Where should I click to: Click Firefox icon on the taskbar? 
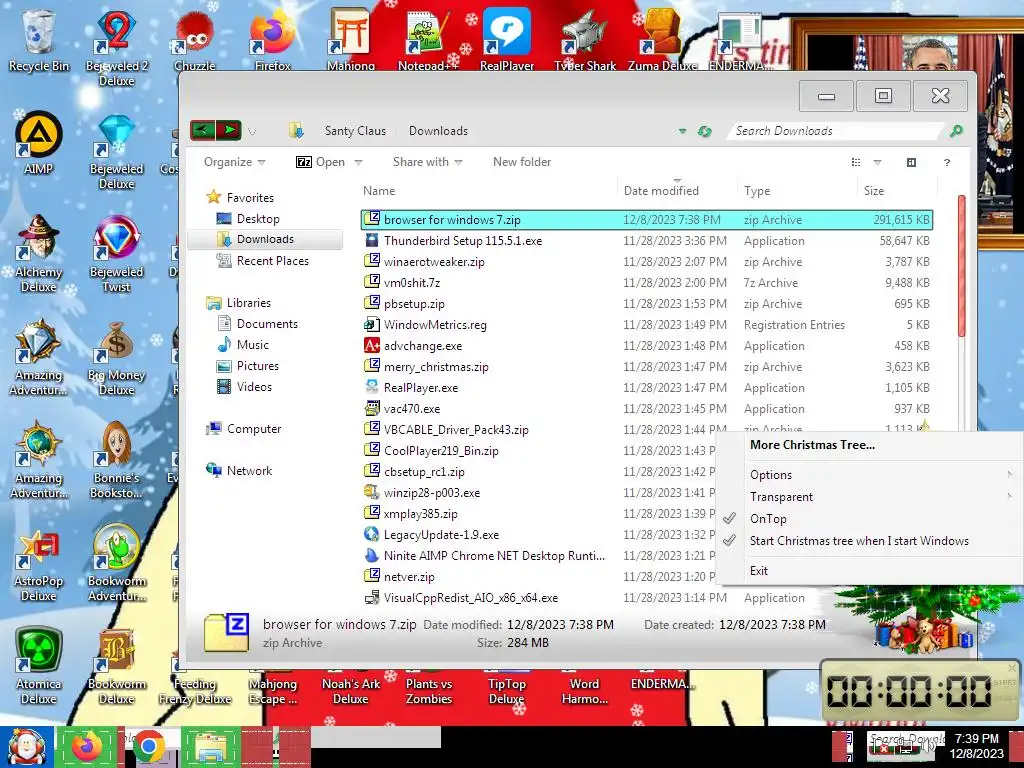tap(88, 747)
